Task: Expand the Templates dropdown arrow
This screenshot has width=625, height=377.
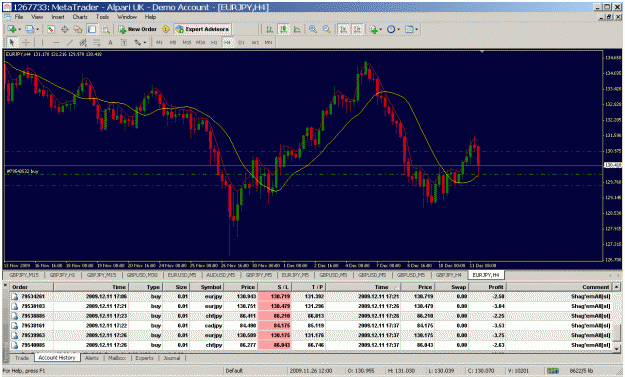Action: 417,29
